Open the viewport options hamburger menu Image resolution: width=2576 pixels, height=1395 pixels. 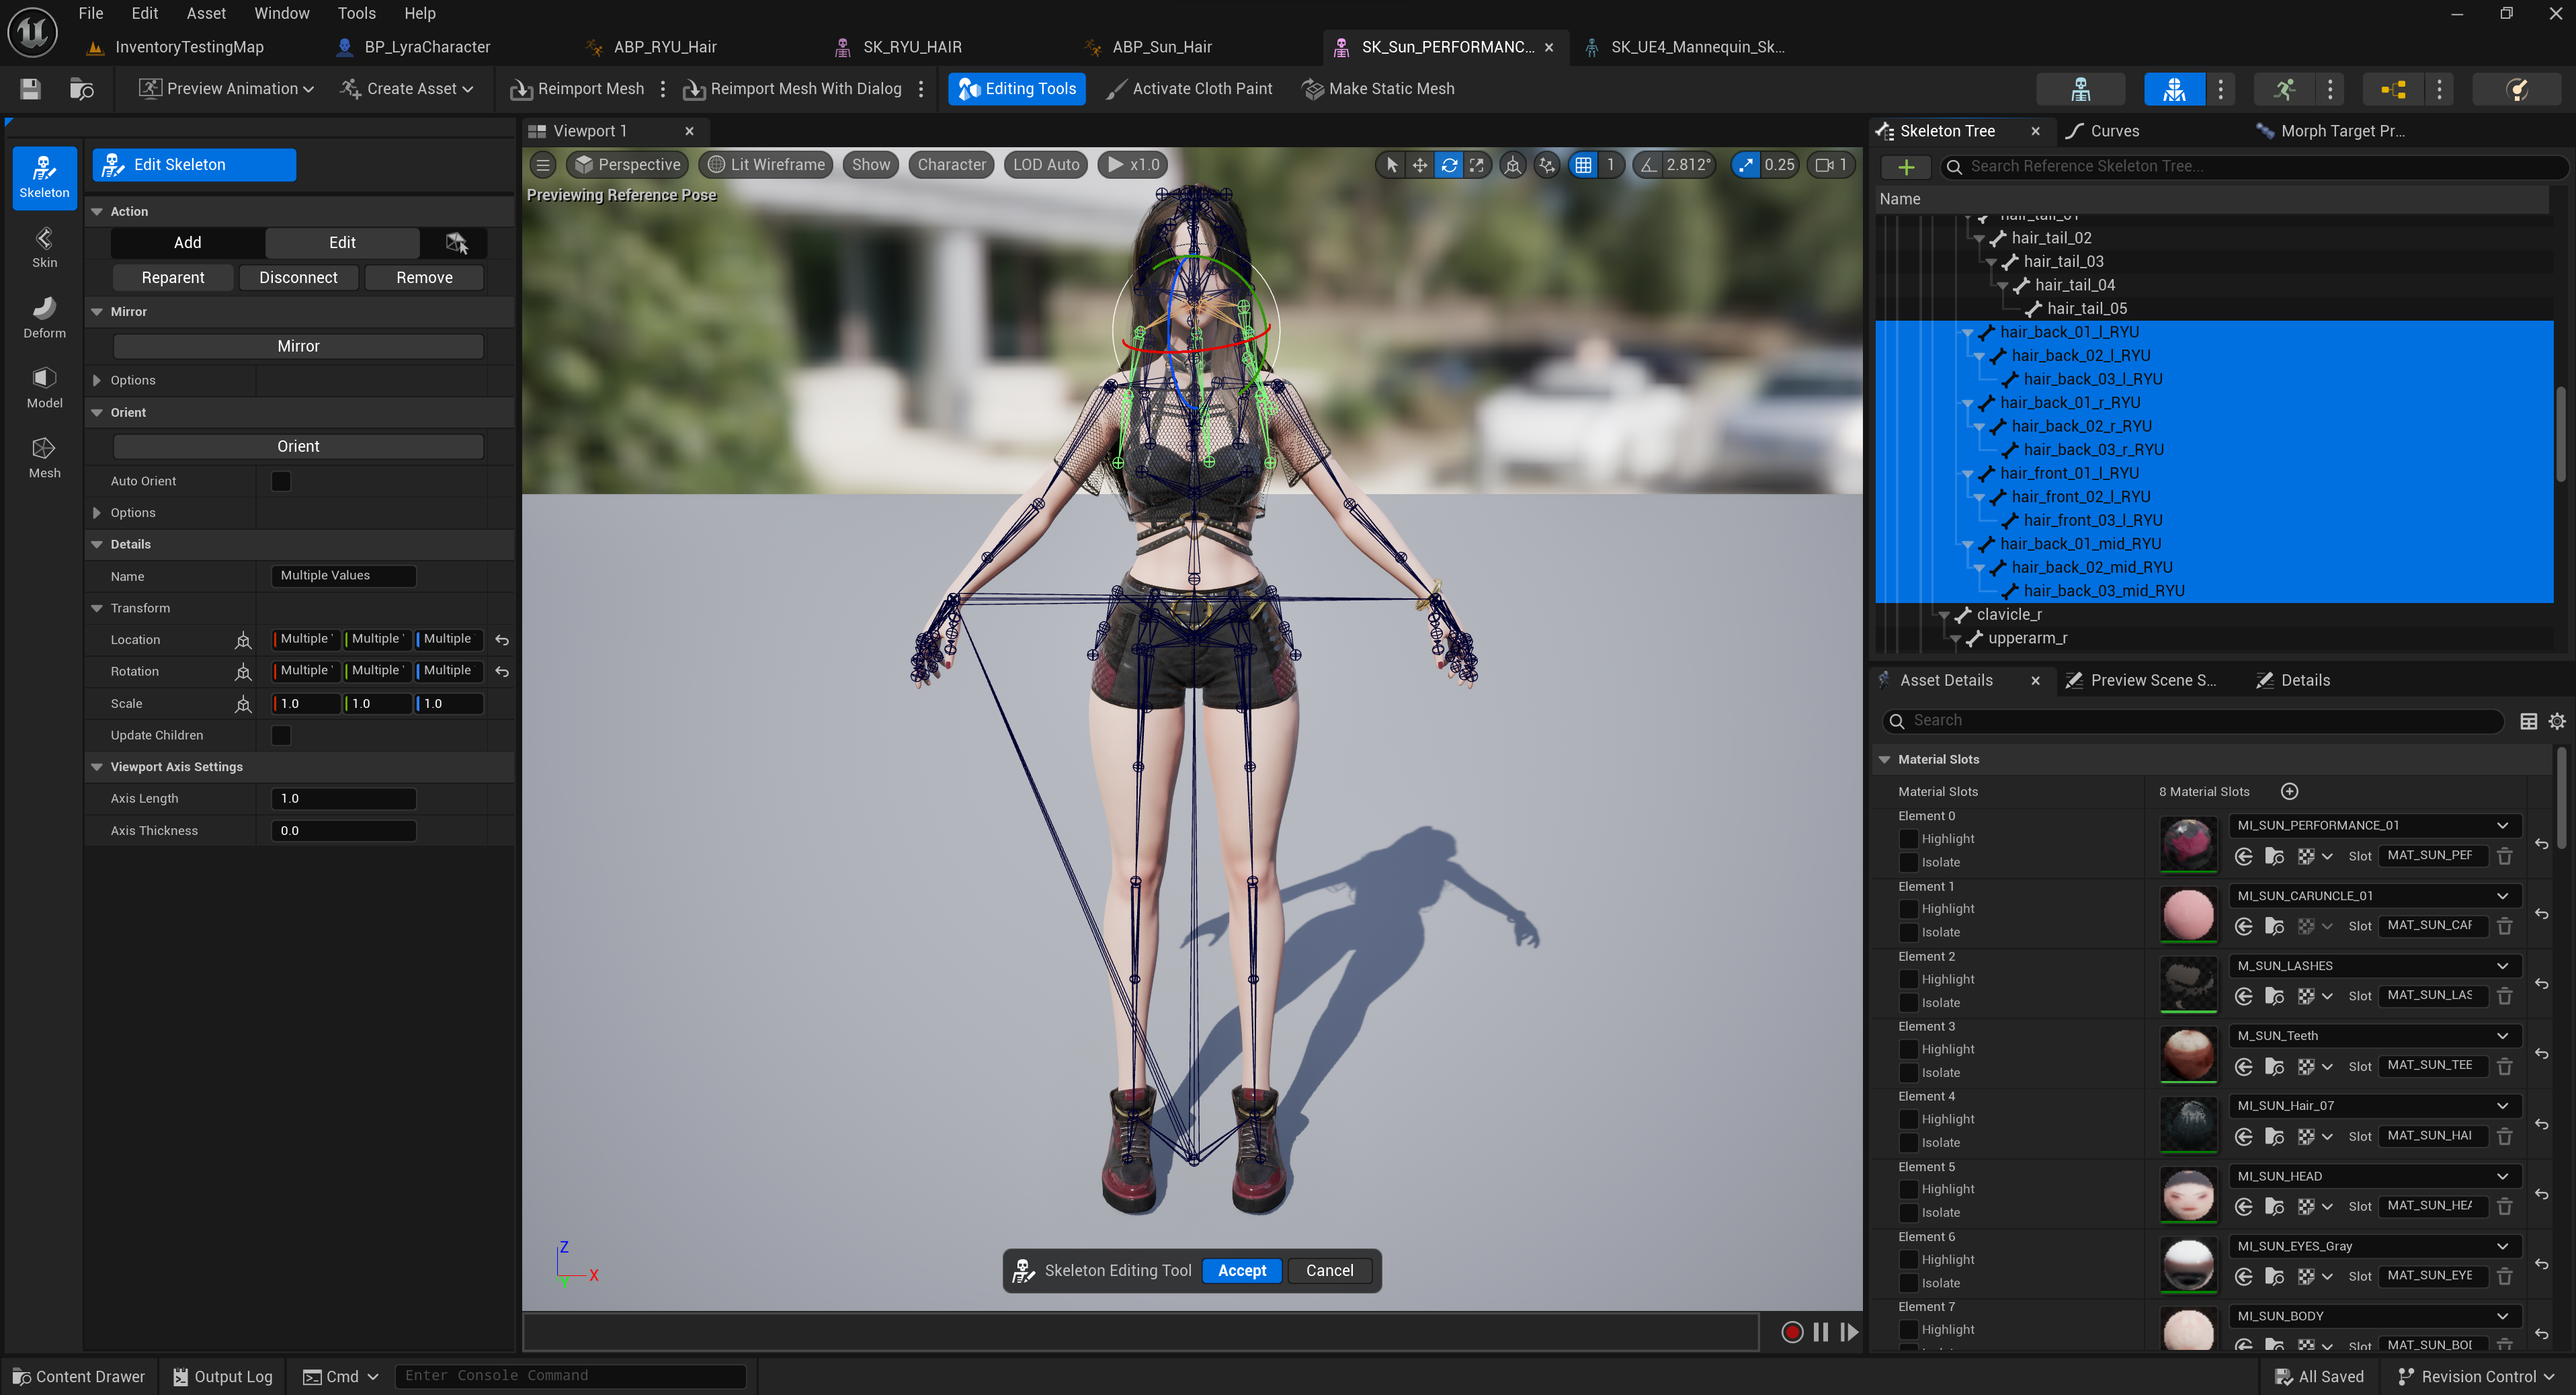[x=543, y=165]
